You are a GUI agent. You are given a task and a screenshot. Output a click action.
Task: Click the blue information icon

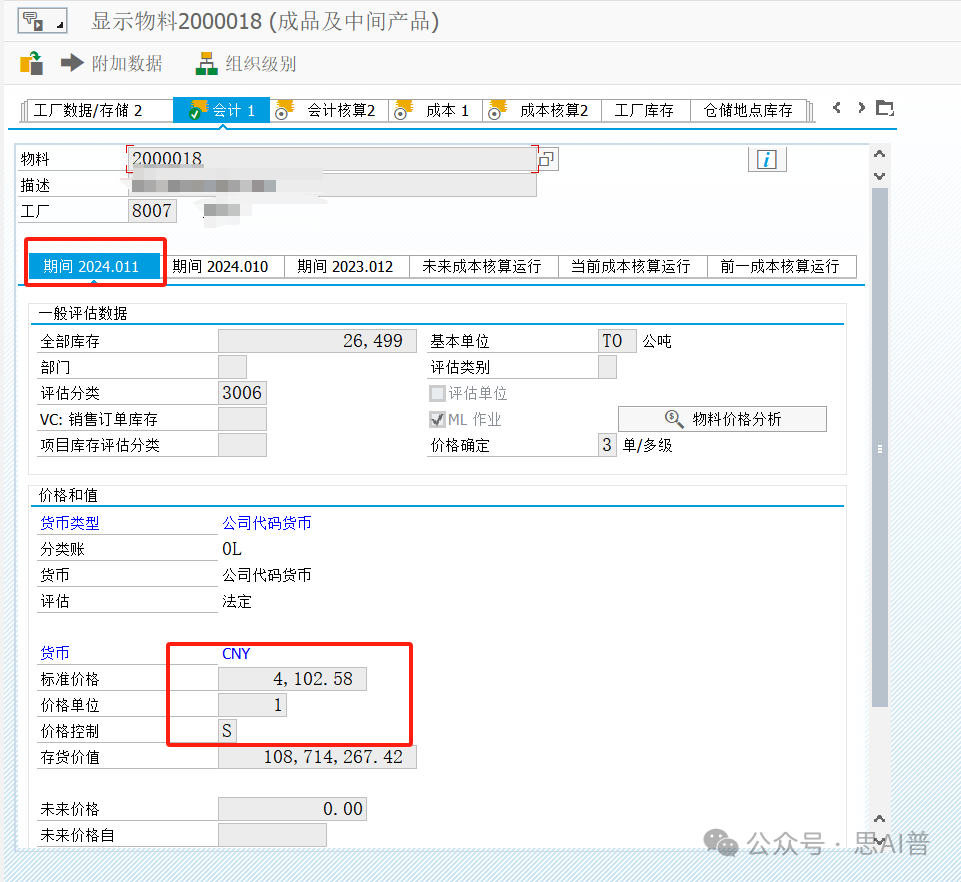pos(767,159)
